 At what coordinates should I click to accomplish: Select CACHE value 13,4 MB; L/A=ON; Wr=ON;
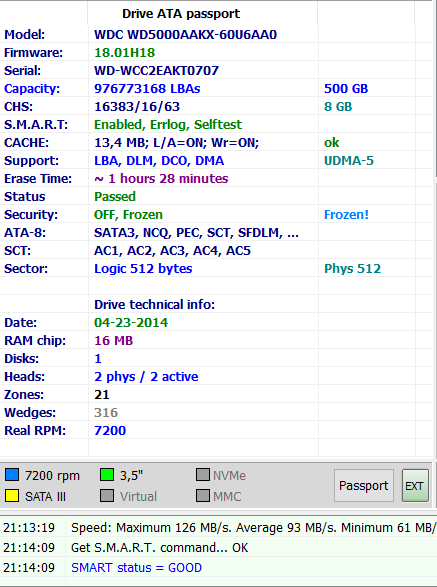click(x=176, y=143)
